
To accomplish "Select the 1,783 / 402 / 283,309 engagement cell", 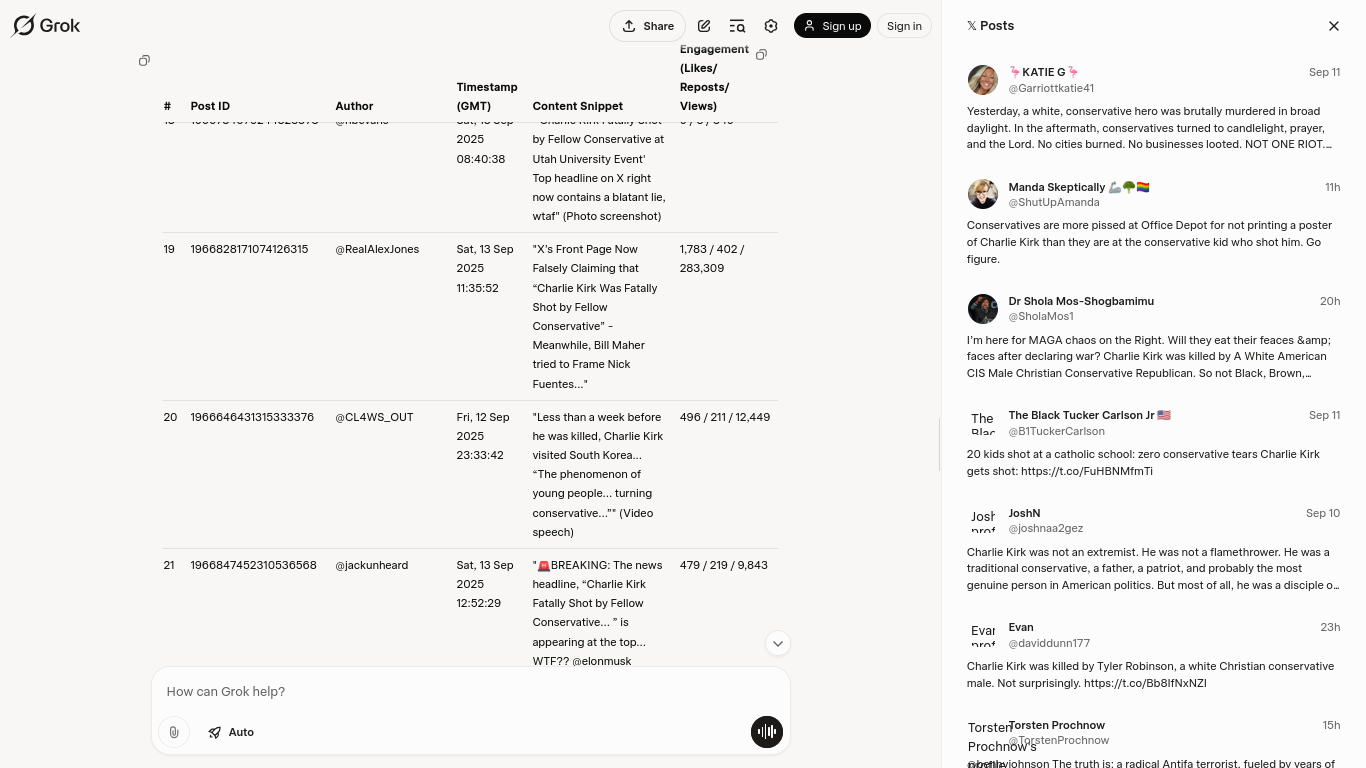I will click(712, 258).
